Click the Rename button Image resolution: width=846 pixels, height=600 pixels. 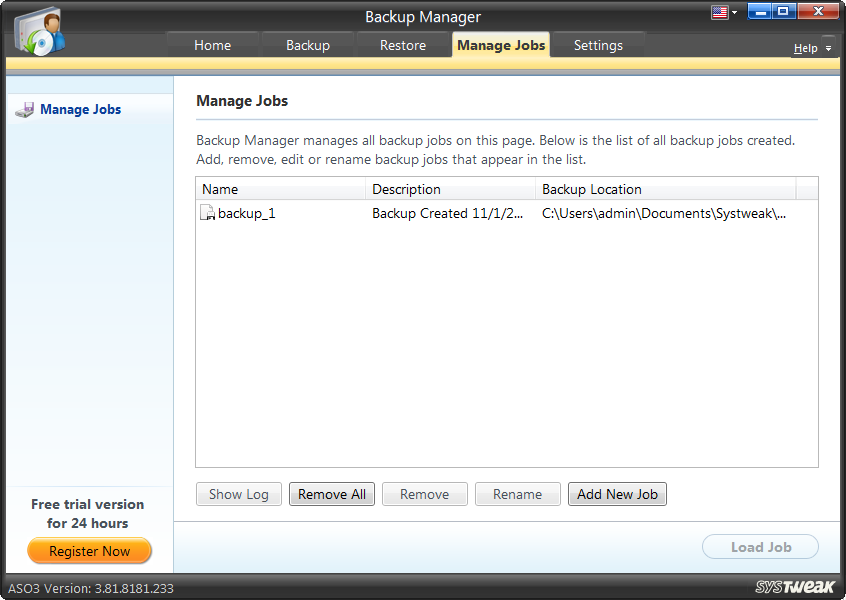[x=517, y=493]
